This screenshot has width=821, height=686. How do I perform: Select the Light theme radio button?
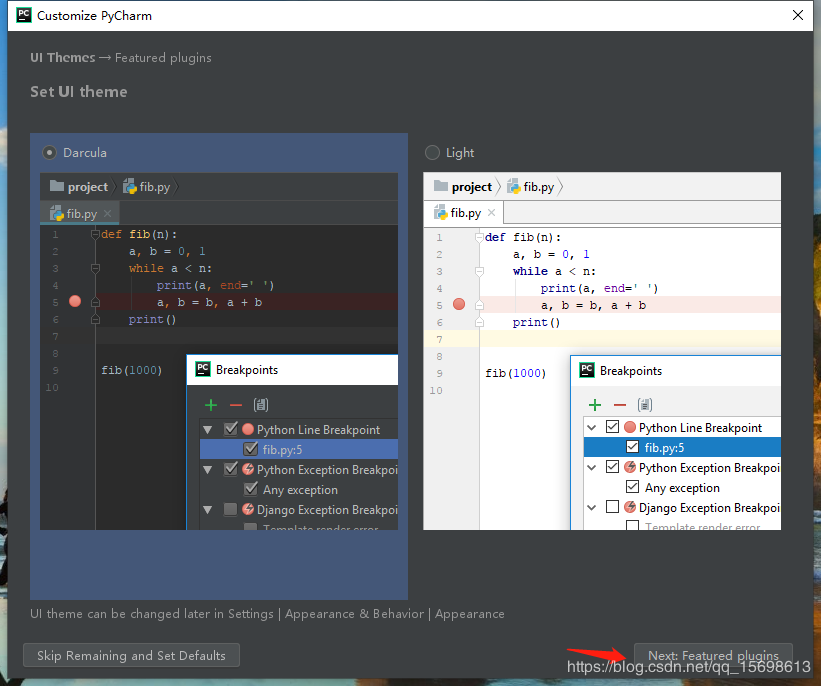coord(432,153)
